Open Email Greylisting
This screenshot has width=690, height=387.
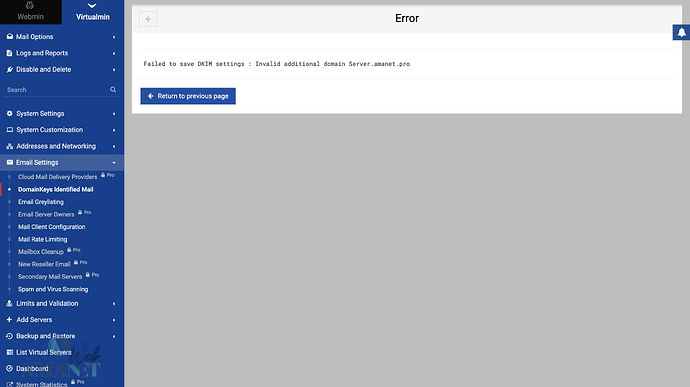pos(41,202)
